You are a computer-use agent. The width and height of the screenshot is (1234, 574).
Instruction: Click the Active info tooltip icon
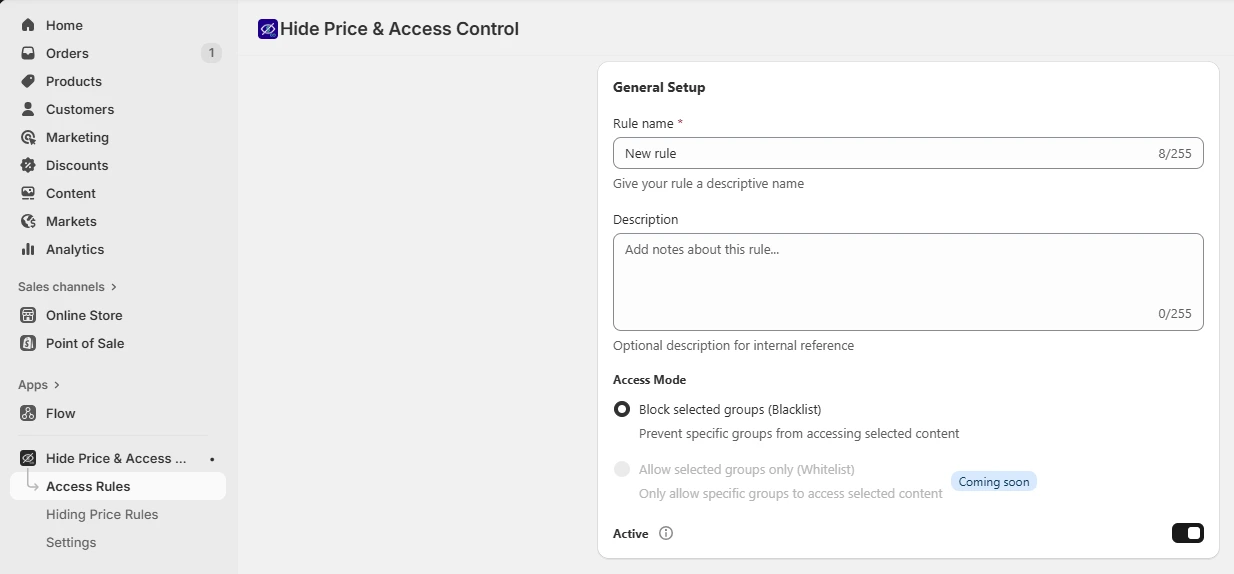point(666,533)
